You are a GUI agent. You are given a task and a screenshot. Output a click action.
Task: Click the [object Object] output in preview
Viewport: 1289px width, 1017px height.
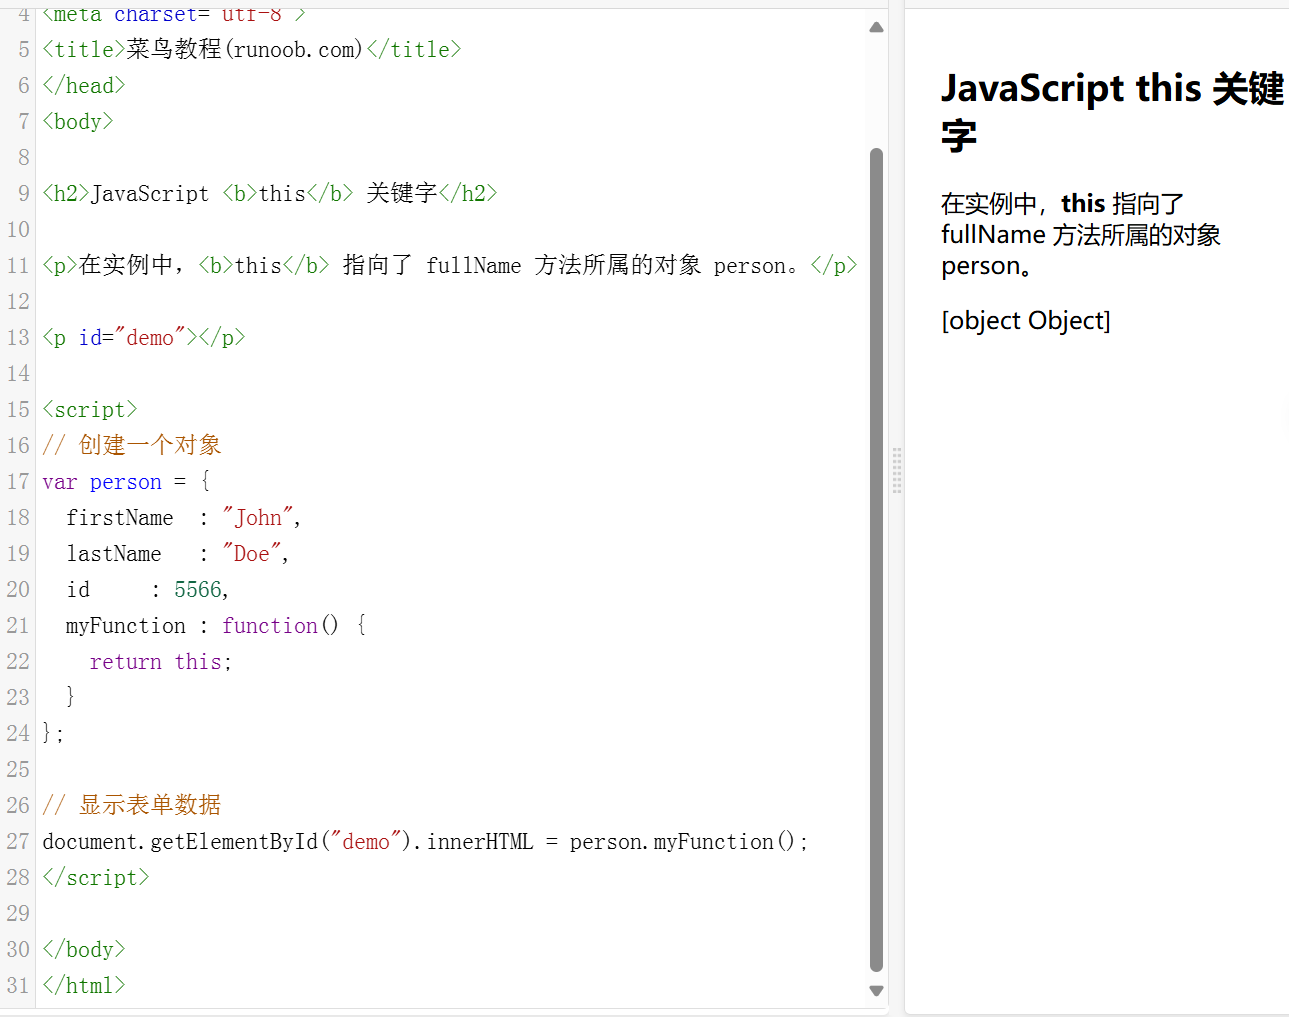coord(1026,321)
